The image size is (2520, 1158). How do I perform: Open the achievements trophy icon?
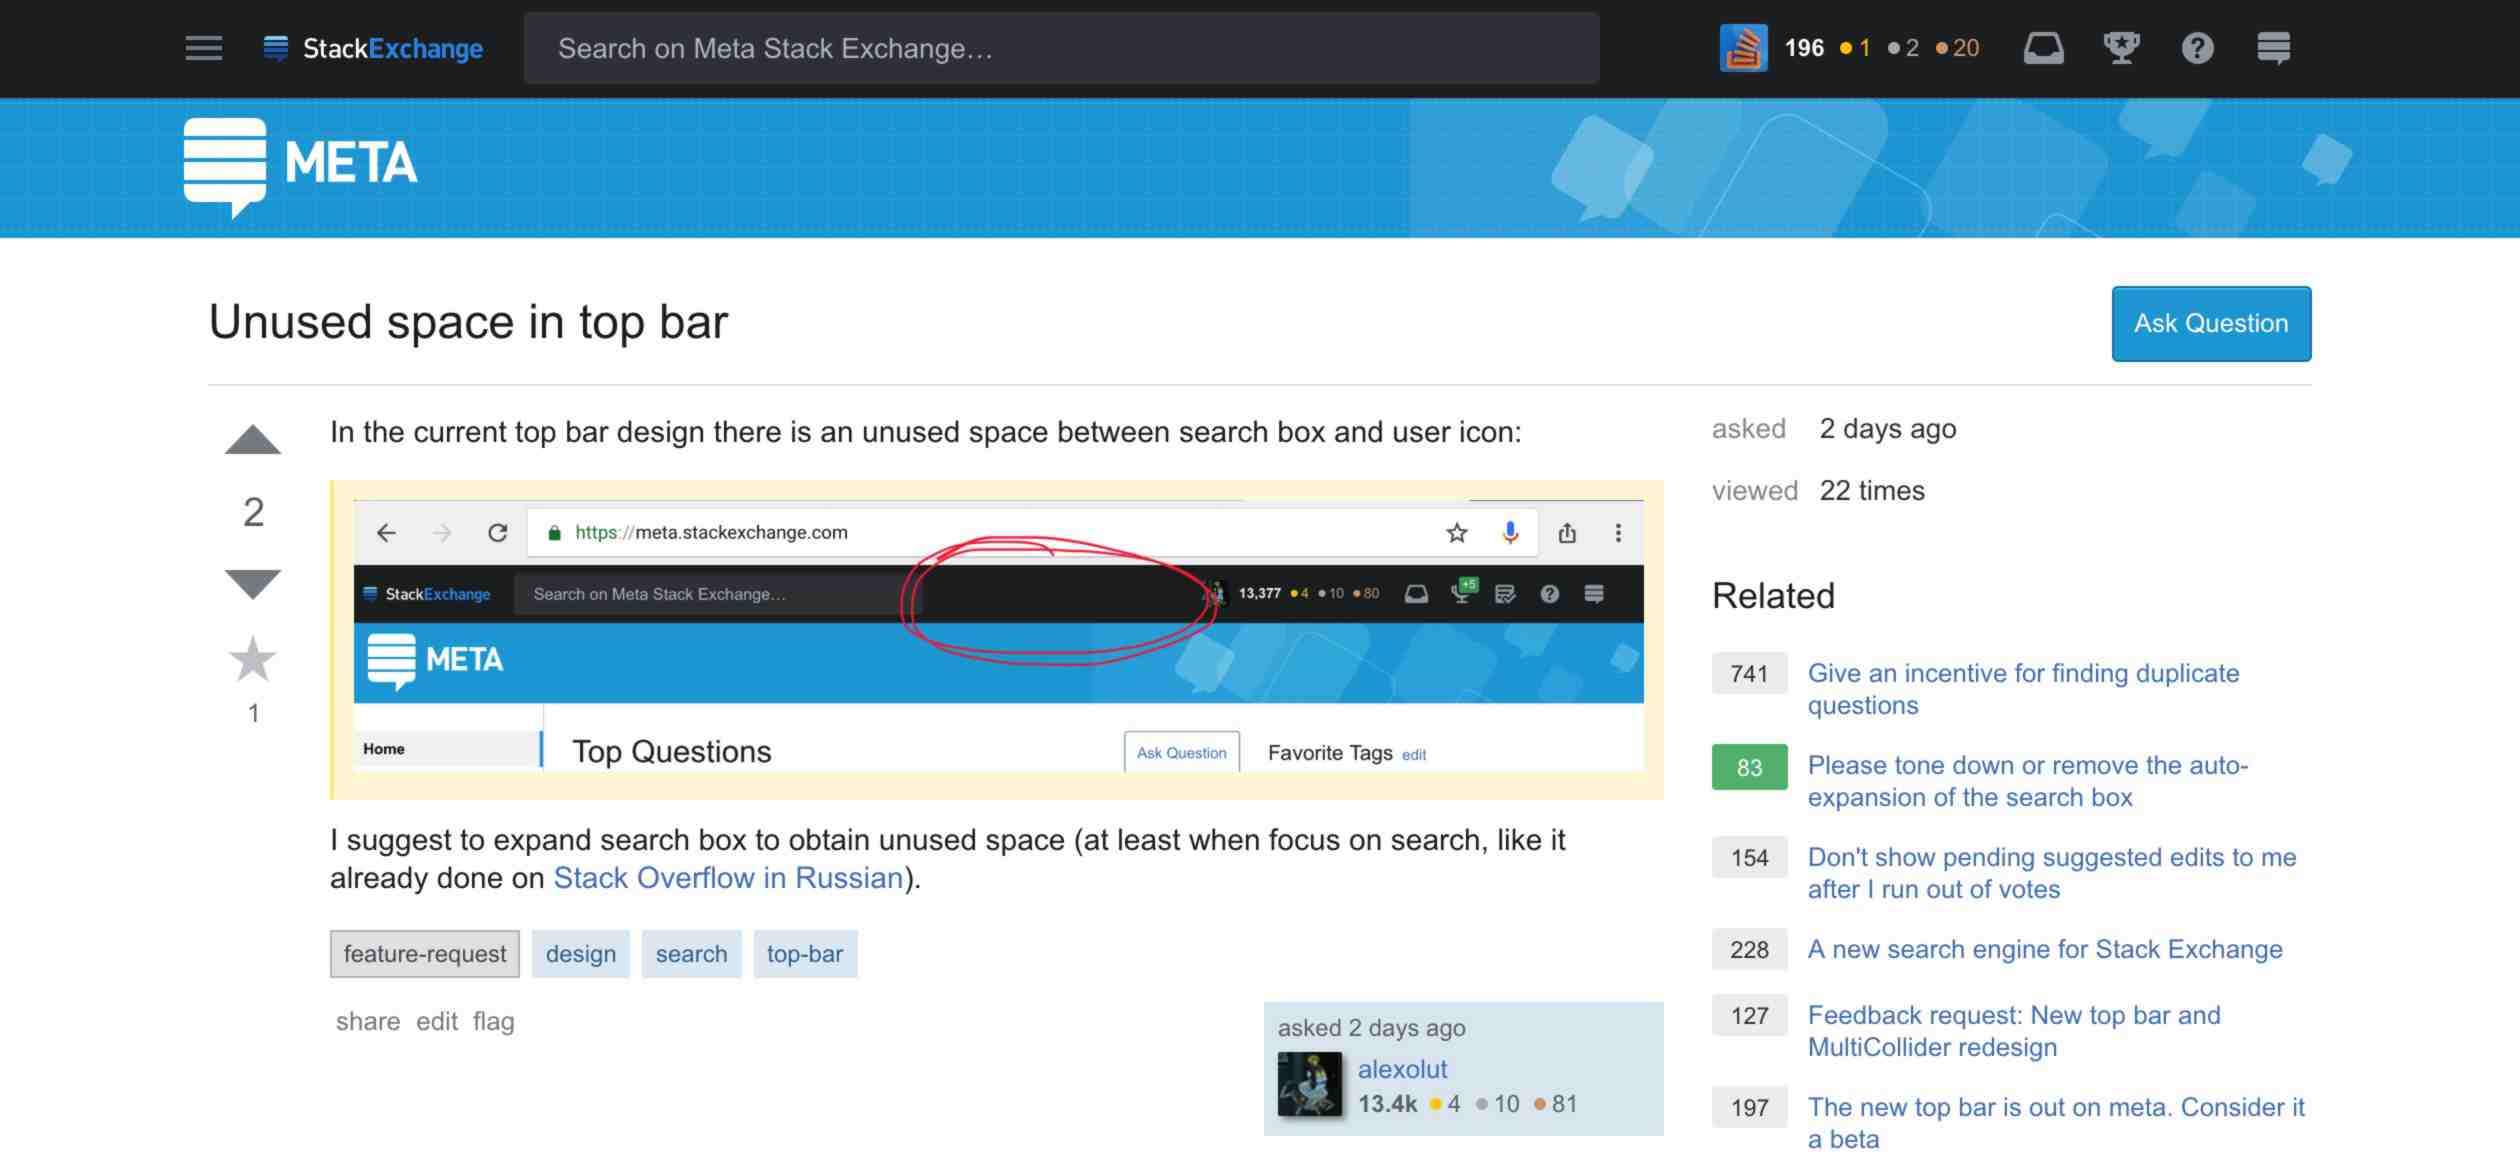[x=2120, y=48]
